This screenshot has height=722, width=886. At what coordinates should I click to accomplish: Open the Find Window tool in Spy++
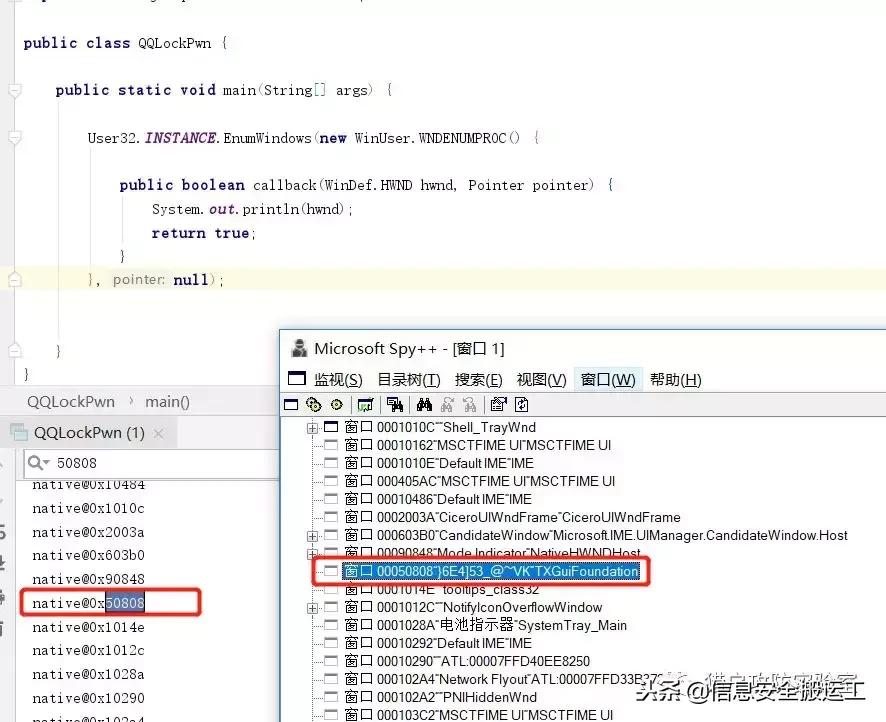pos(396,404)
